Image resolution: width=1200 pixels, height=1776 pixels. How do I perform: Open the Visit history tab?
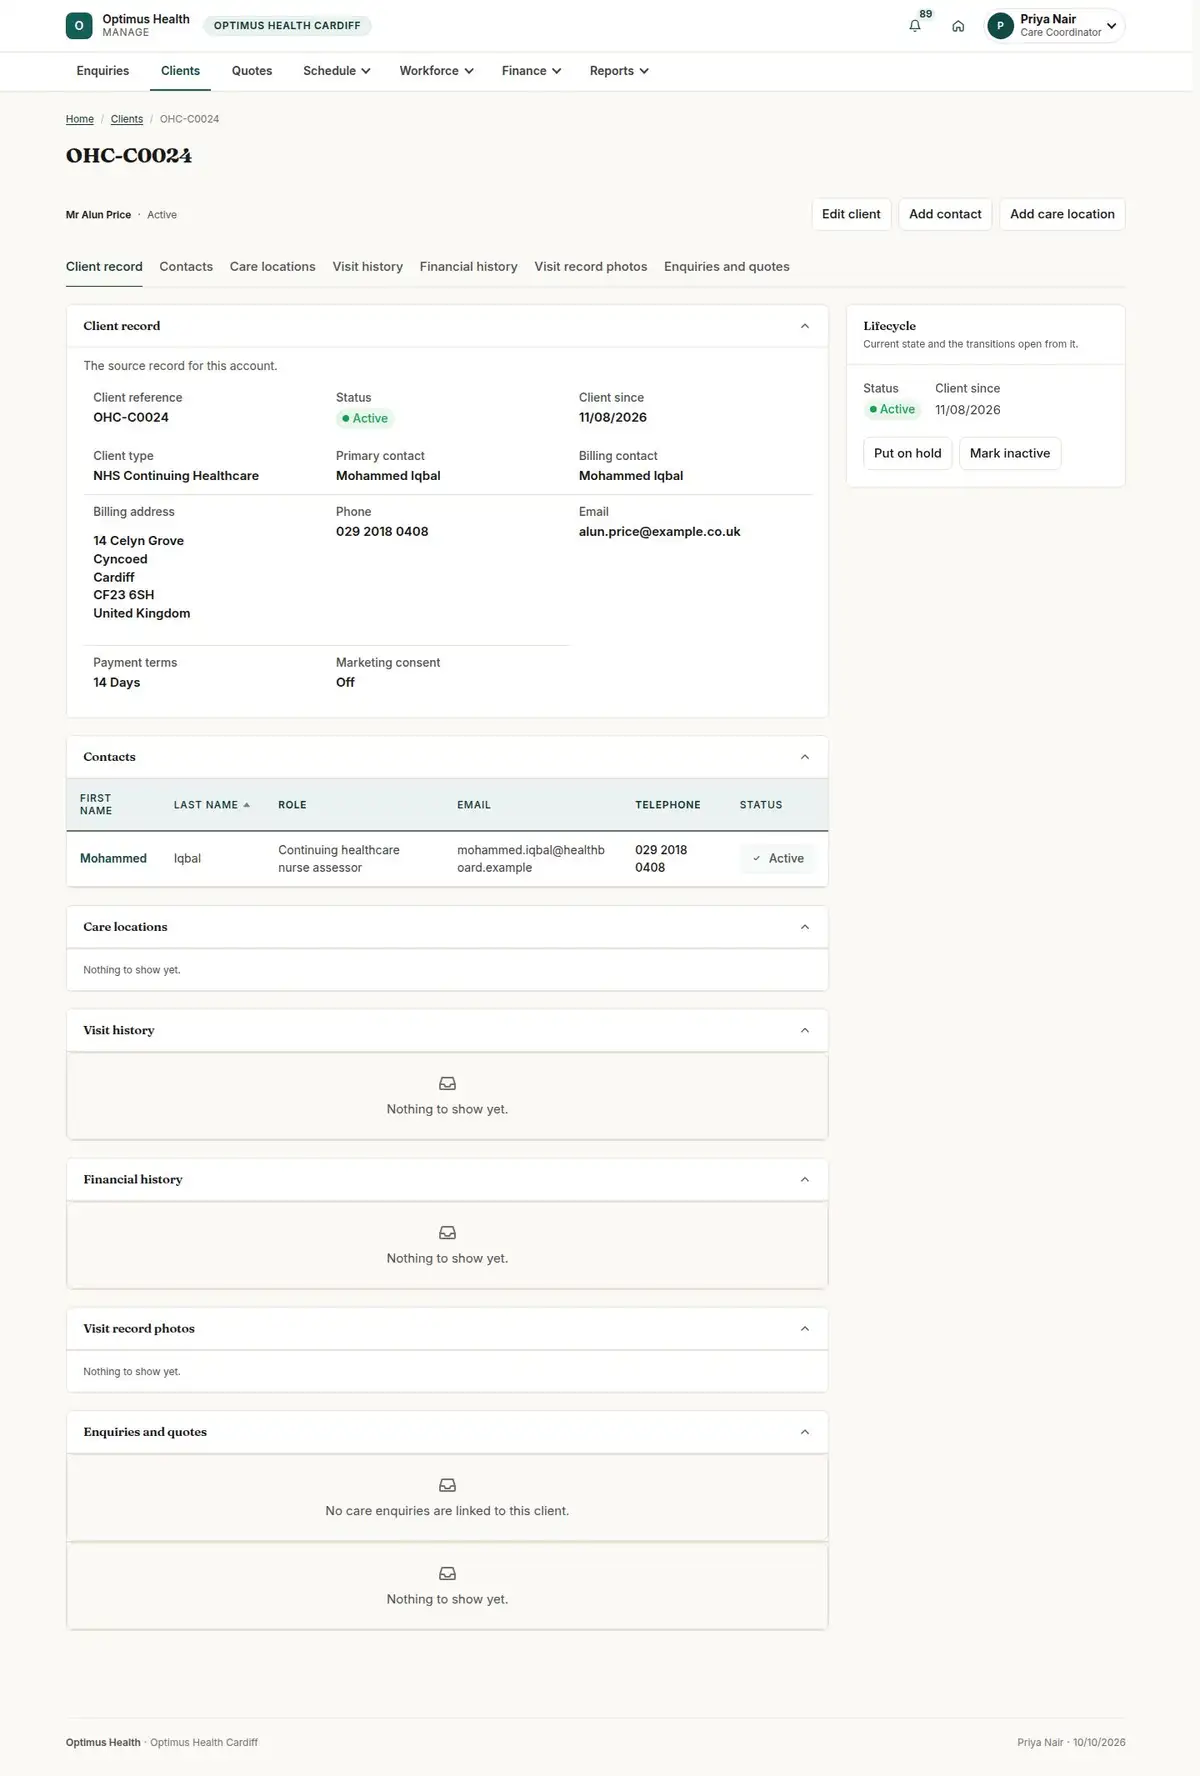pos(368,267)
